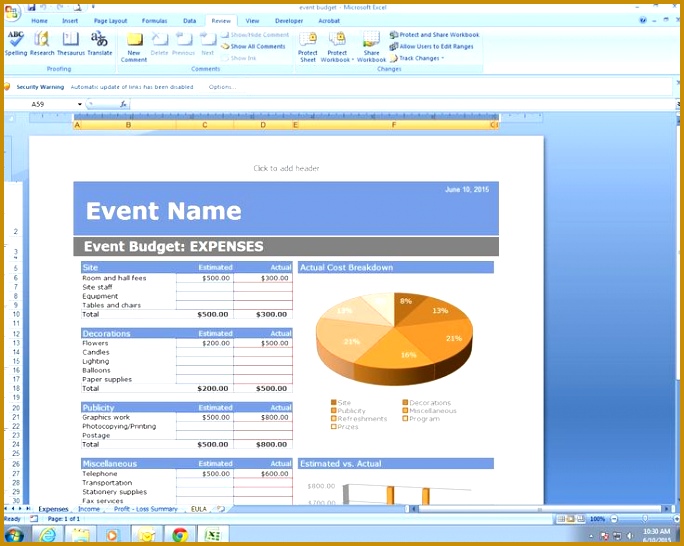Insert a New Comment
This screenshot has width=684, height=546.
pos(134,47)
